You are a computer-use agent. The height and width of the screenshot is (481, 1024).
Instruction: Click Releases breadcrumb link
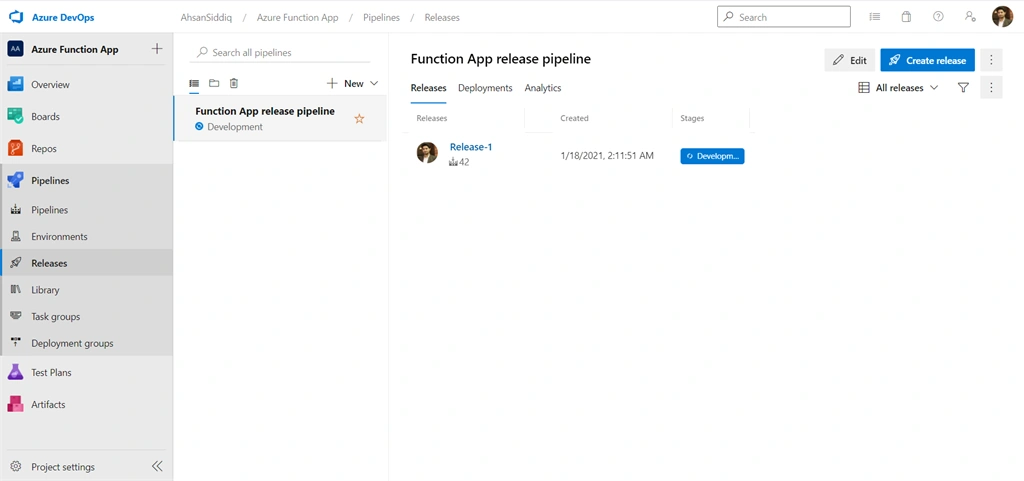click(442, 18)
